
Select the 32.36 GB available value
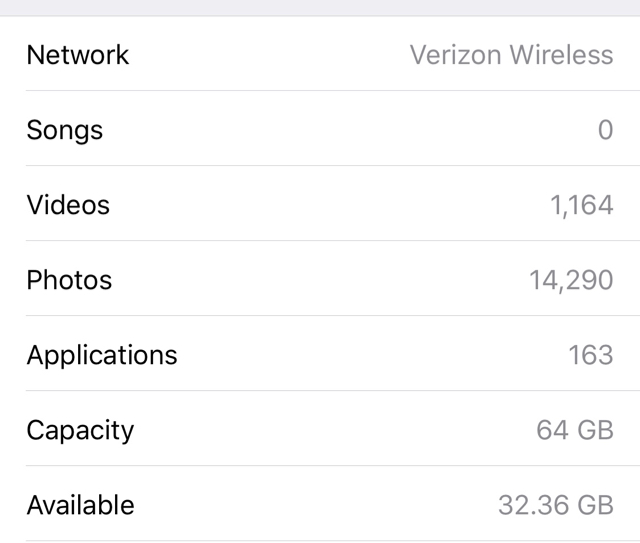(555, 505)
